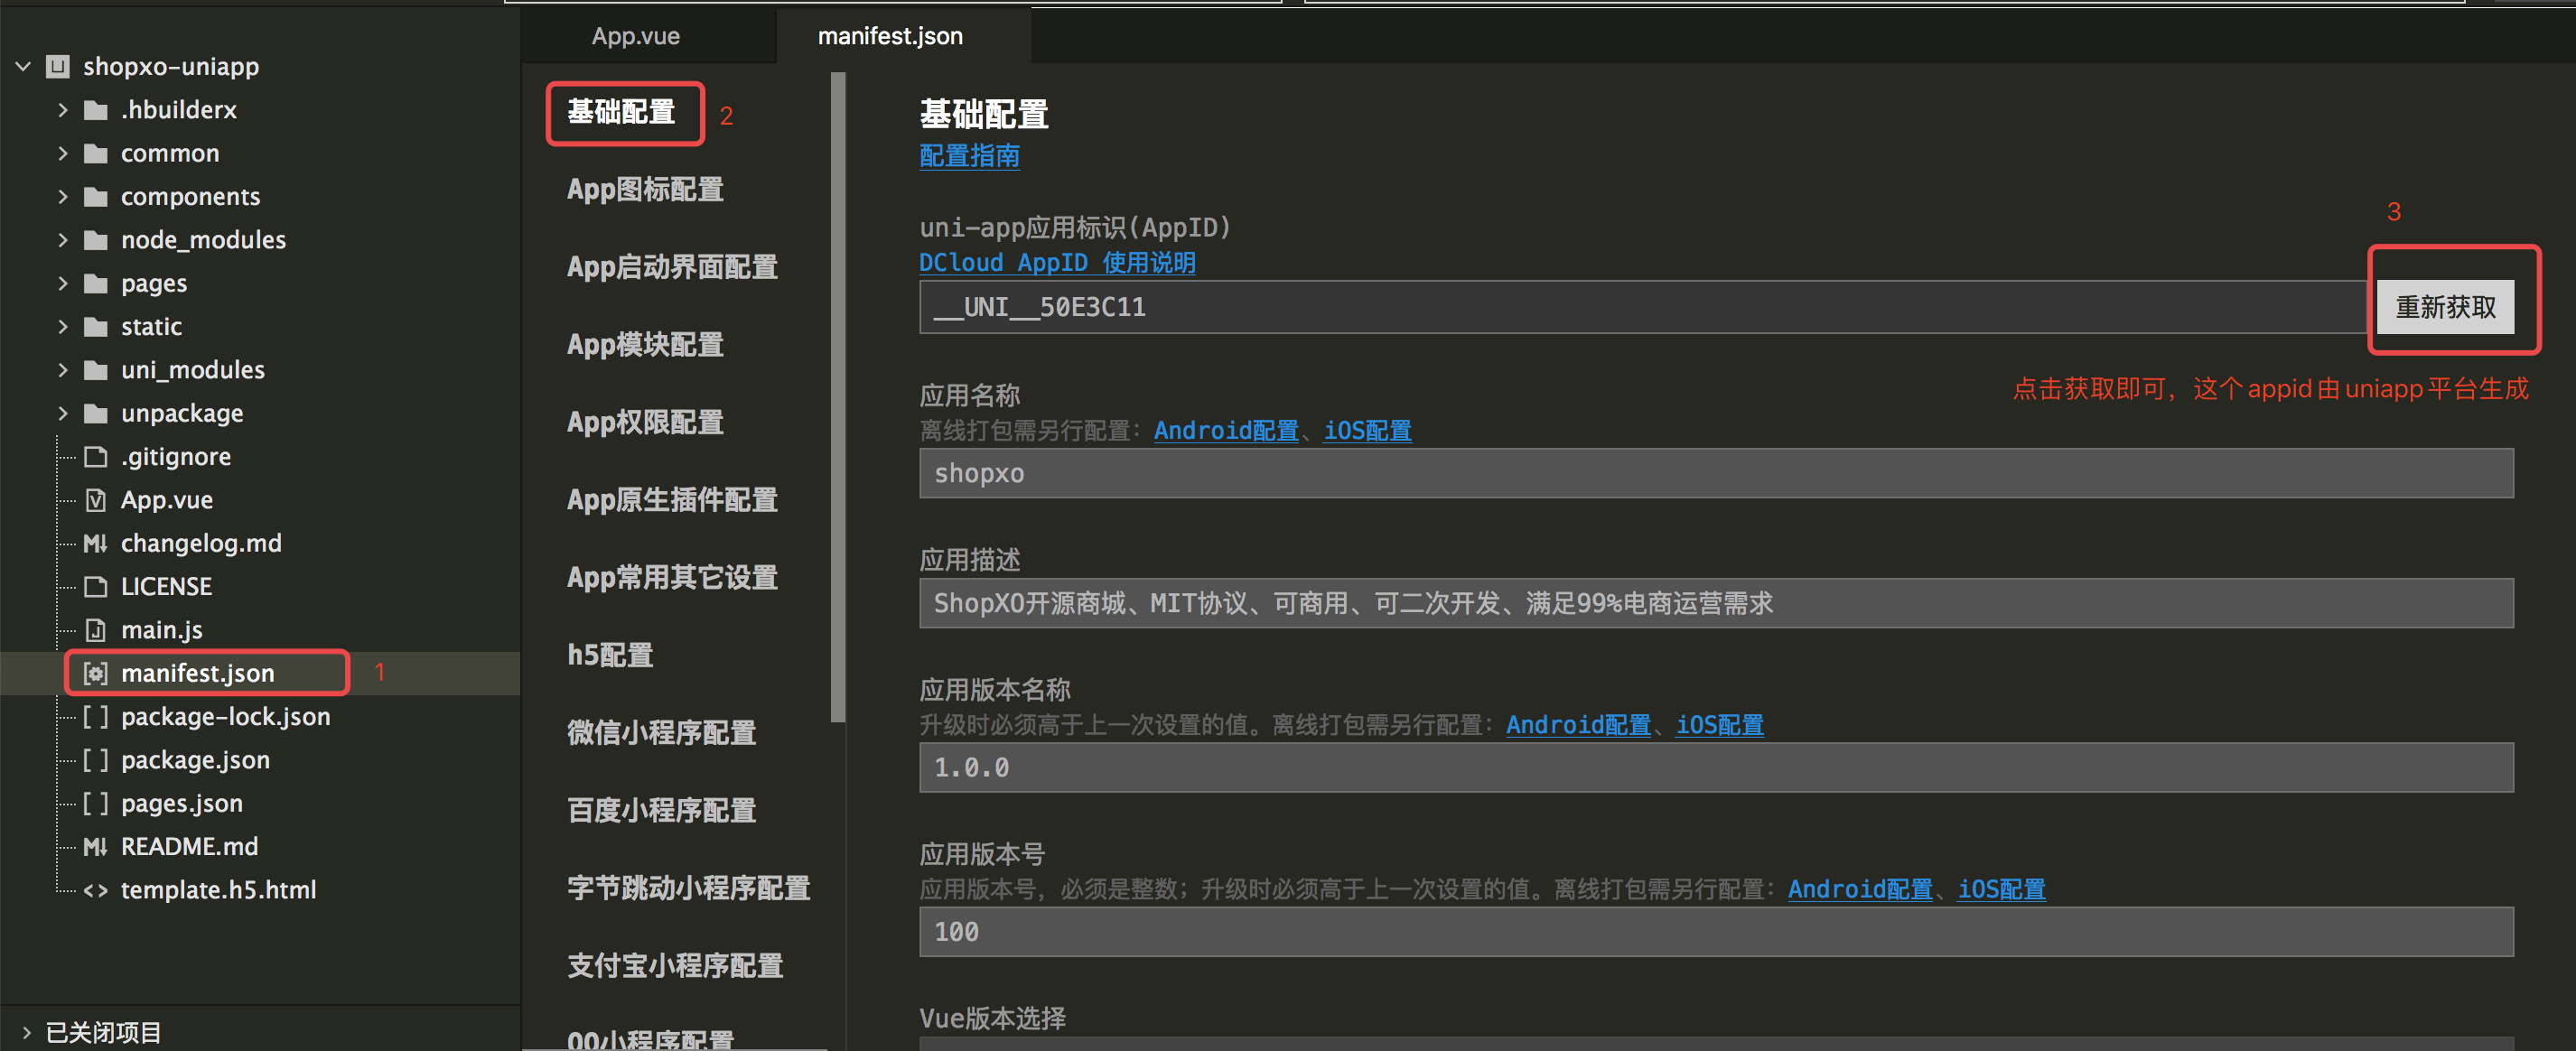Click the template.h5.html code brackets icon

(95, 890)
